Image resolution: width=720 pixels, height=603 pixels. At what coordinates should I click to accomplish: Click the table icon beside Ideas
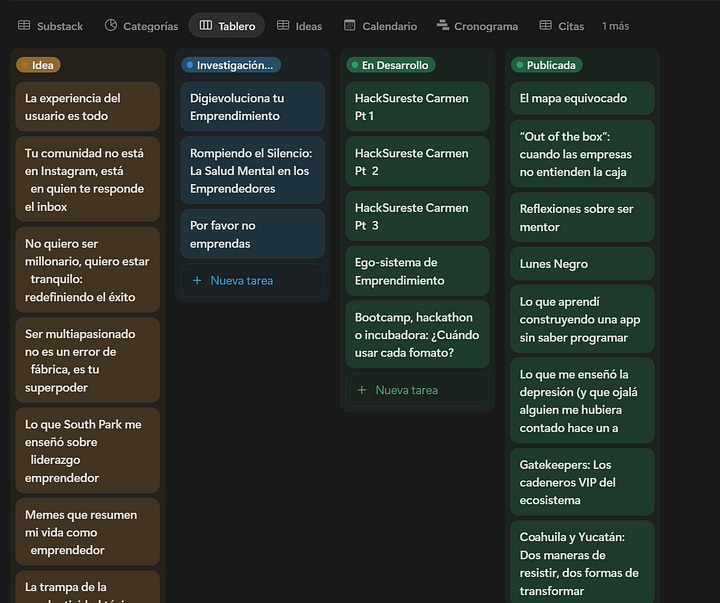pos(283,25)
